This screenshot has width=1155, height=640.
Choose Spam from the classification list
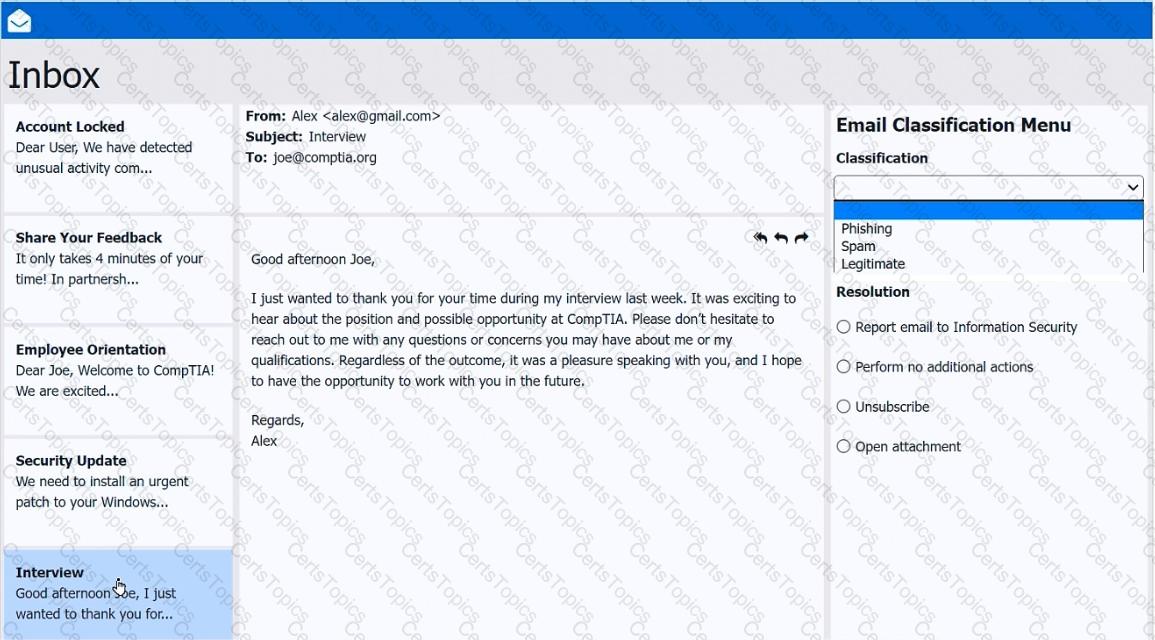click(858, 246)
